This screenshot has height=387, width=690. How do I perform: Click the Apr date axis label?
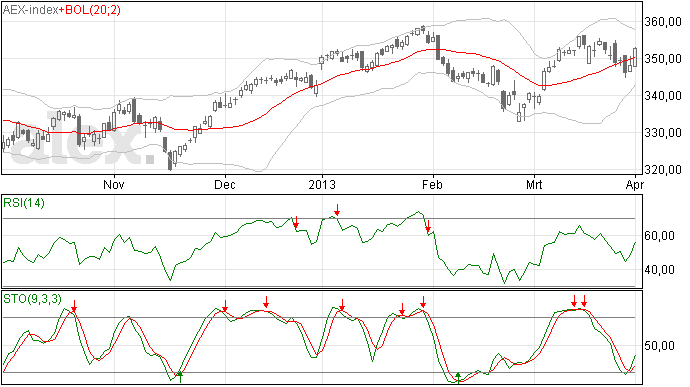pos(635,184)
